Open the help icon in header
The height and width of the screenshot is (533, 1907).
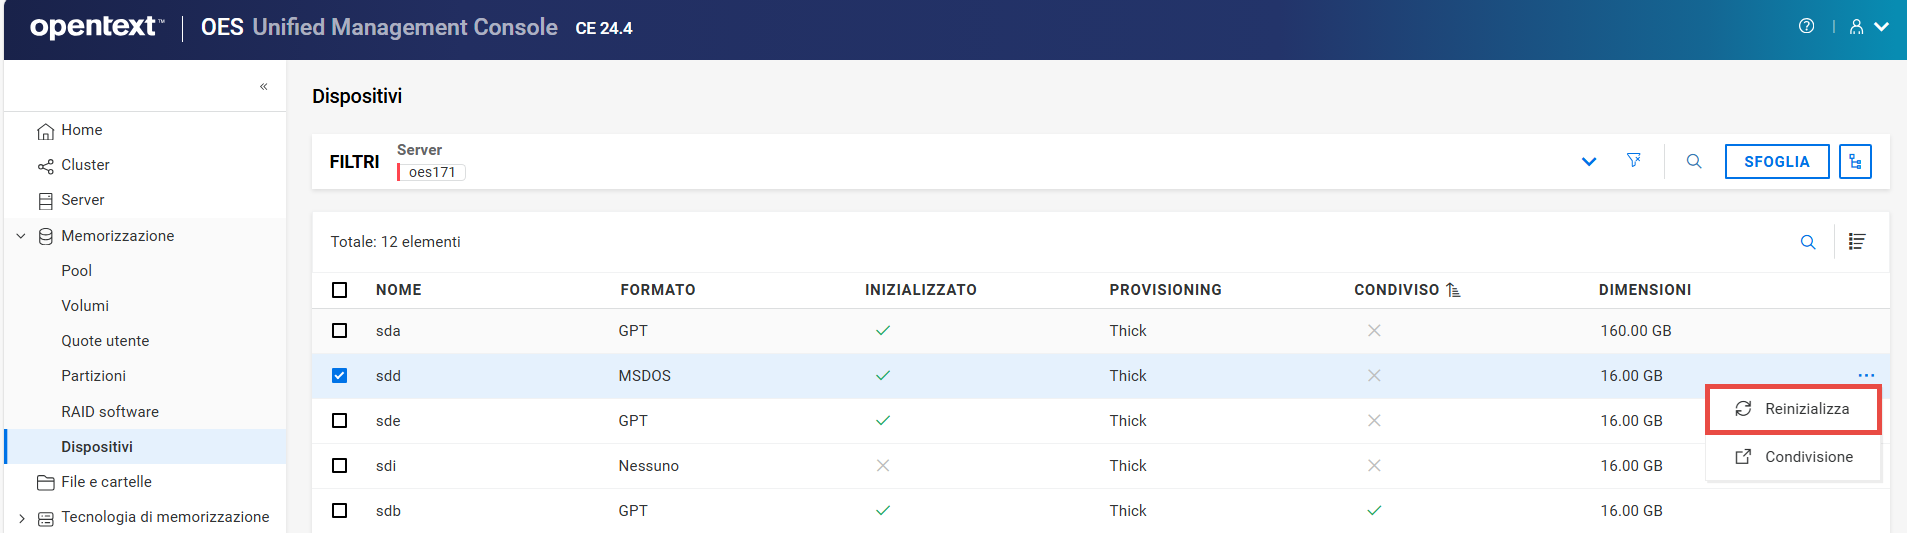pyautogui.click(x=1806, y=27)
